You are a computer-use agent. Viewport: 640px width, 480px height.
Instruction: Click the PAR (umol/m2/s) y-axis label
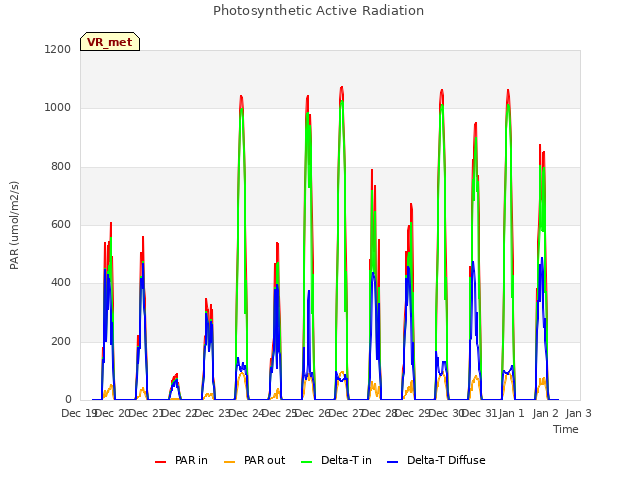(x=14, y=225)
